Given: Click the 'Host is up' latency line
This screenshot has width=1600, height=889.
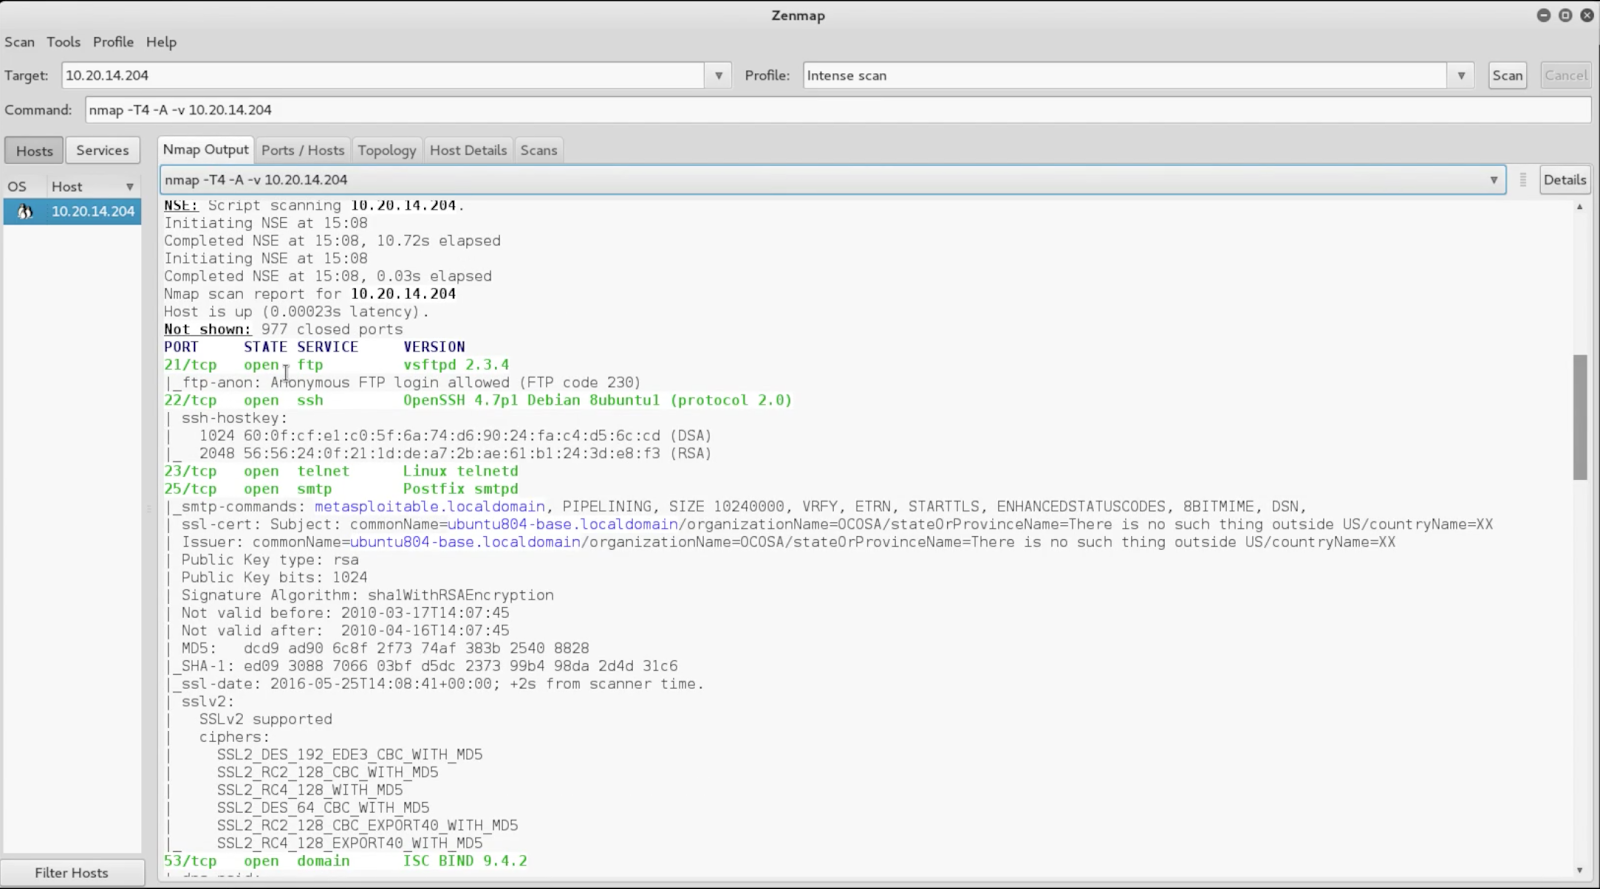Looking at the screenshot, I should [297, 312].
